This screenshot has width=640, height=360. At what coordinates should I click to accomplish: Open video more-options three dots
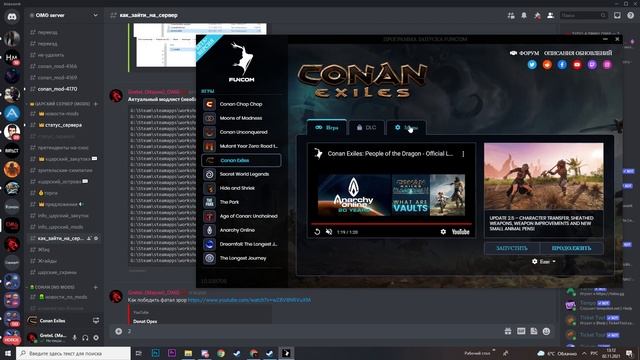pos(463,154)
